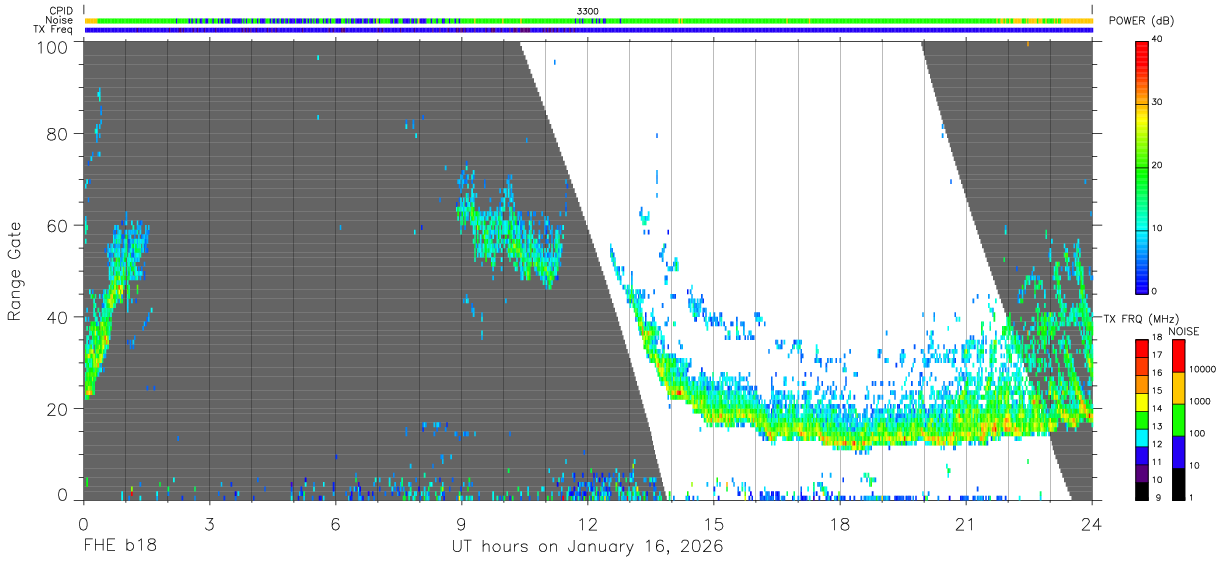Viewport: 1228px width, 567px height.
Task: Click the 80 tick on range gate axis
Action: click(x=58, y=133)
